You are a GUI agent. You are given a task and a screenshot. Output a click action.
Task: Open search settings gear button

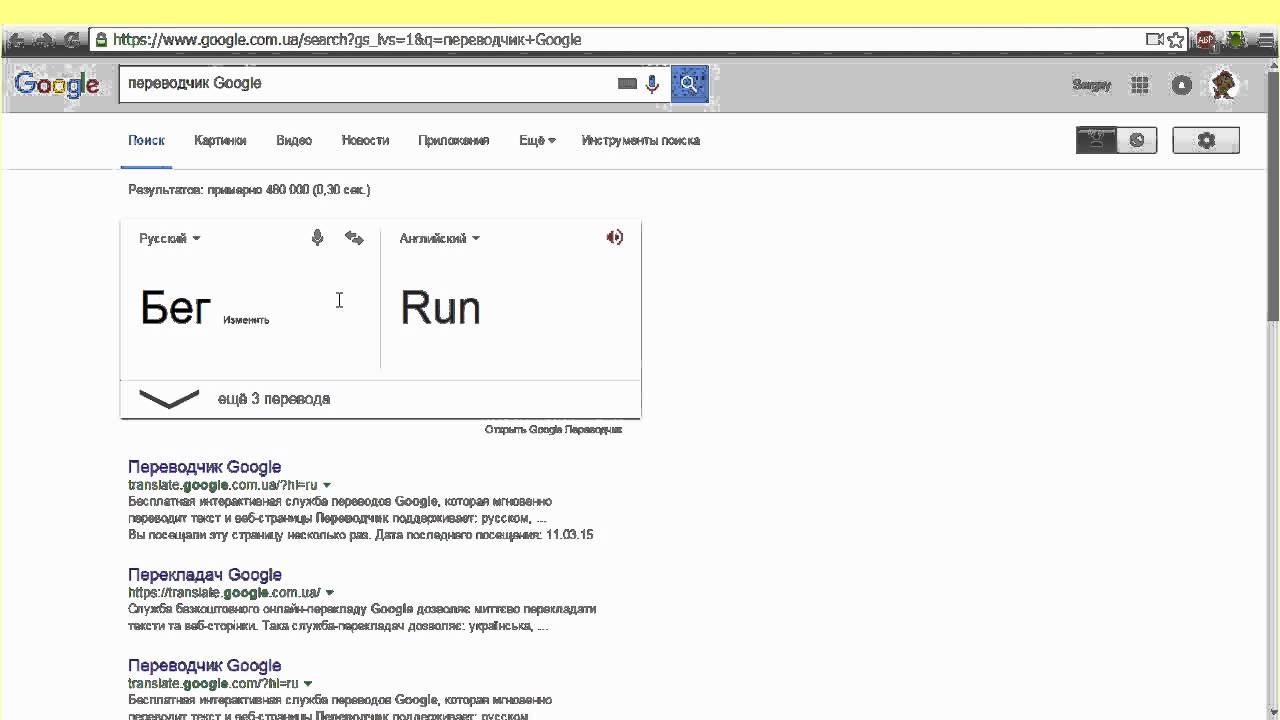1206,140
